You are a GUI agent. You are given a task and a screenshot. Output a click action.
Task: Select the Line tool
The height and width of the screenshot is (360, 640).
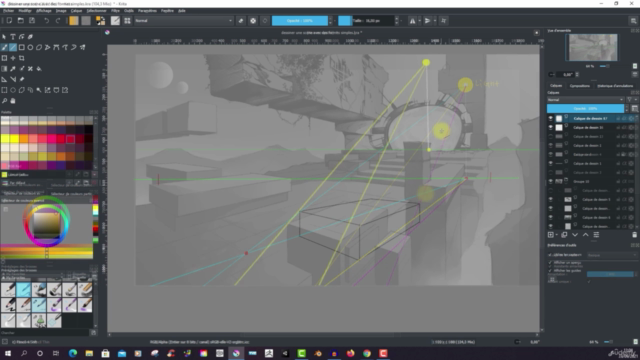[x=13, y=47]
